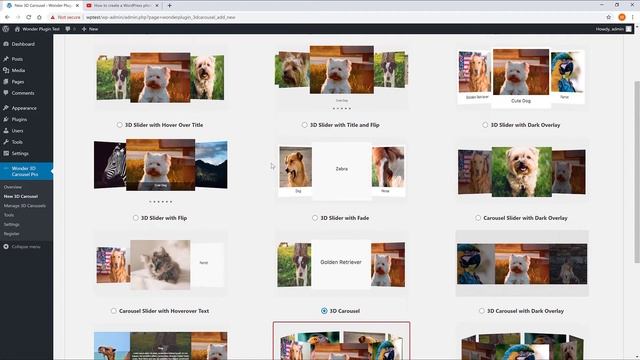Select 3D Carousel with Dark Overlay
640x360 pixels.
click(482, 311)
